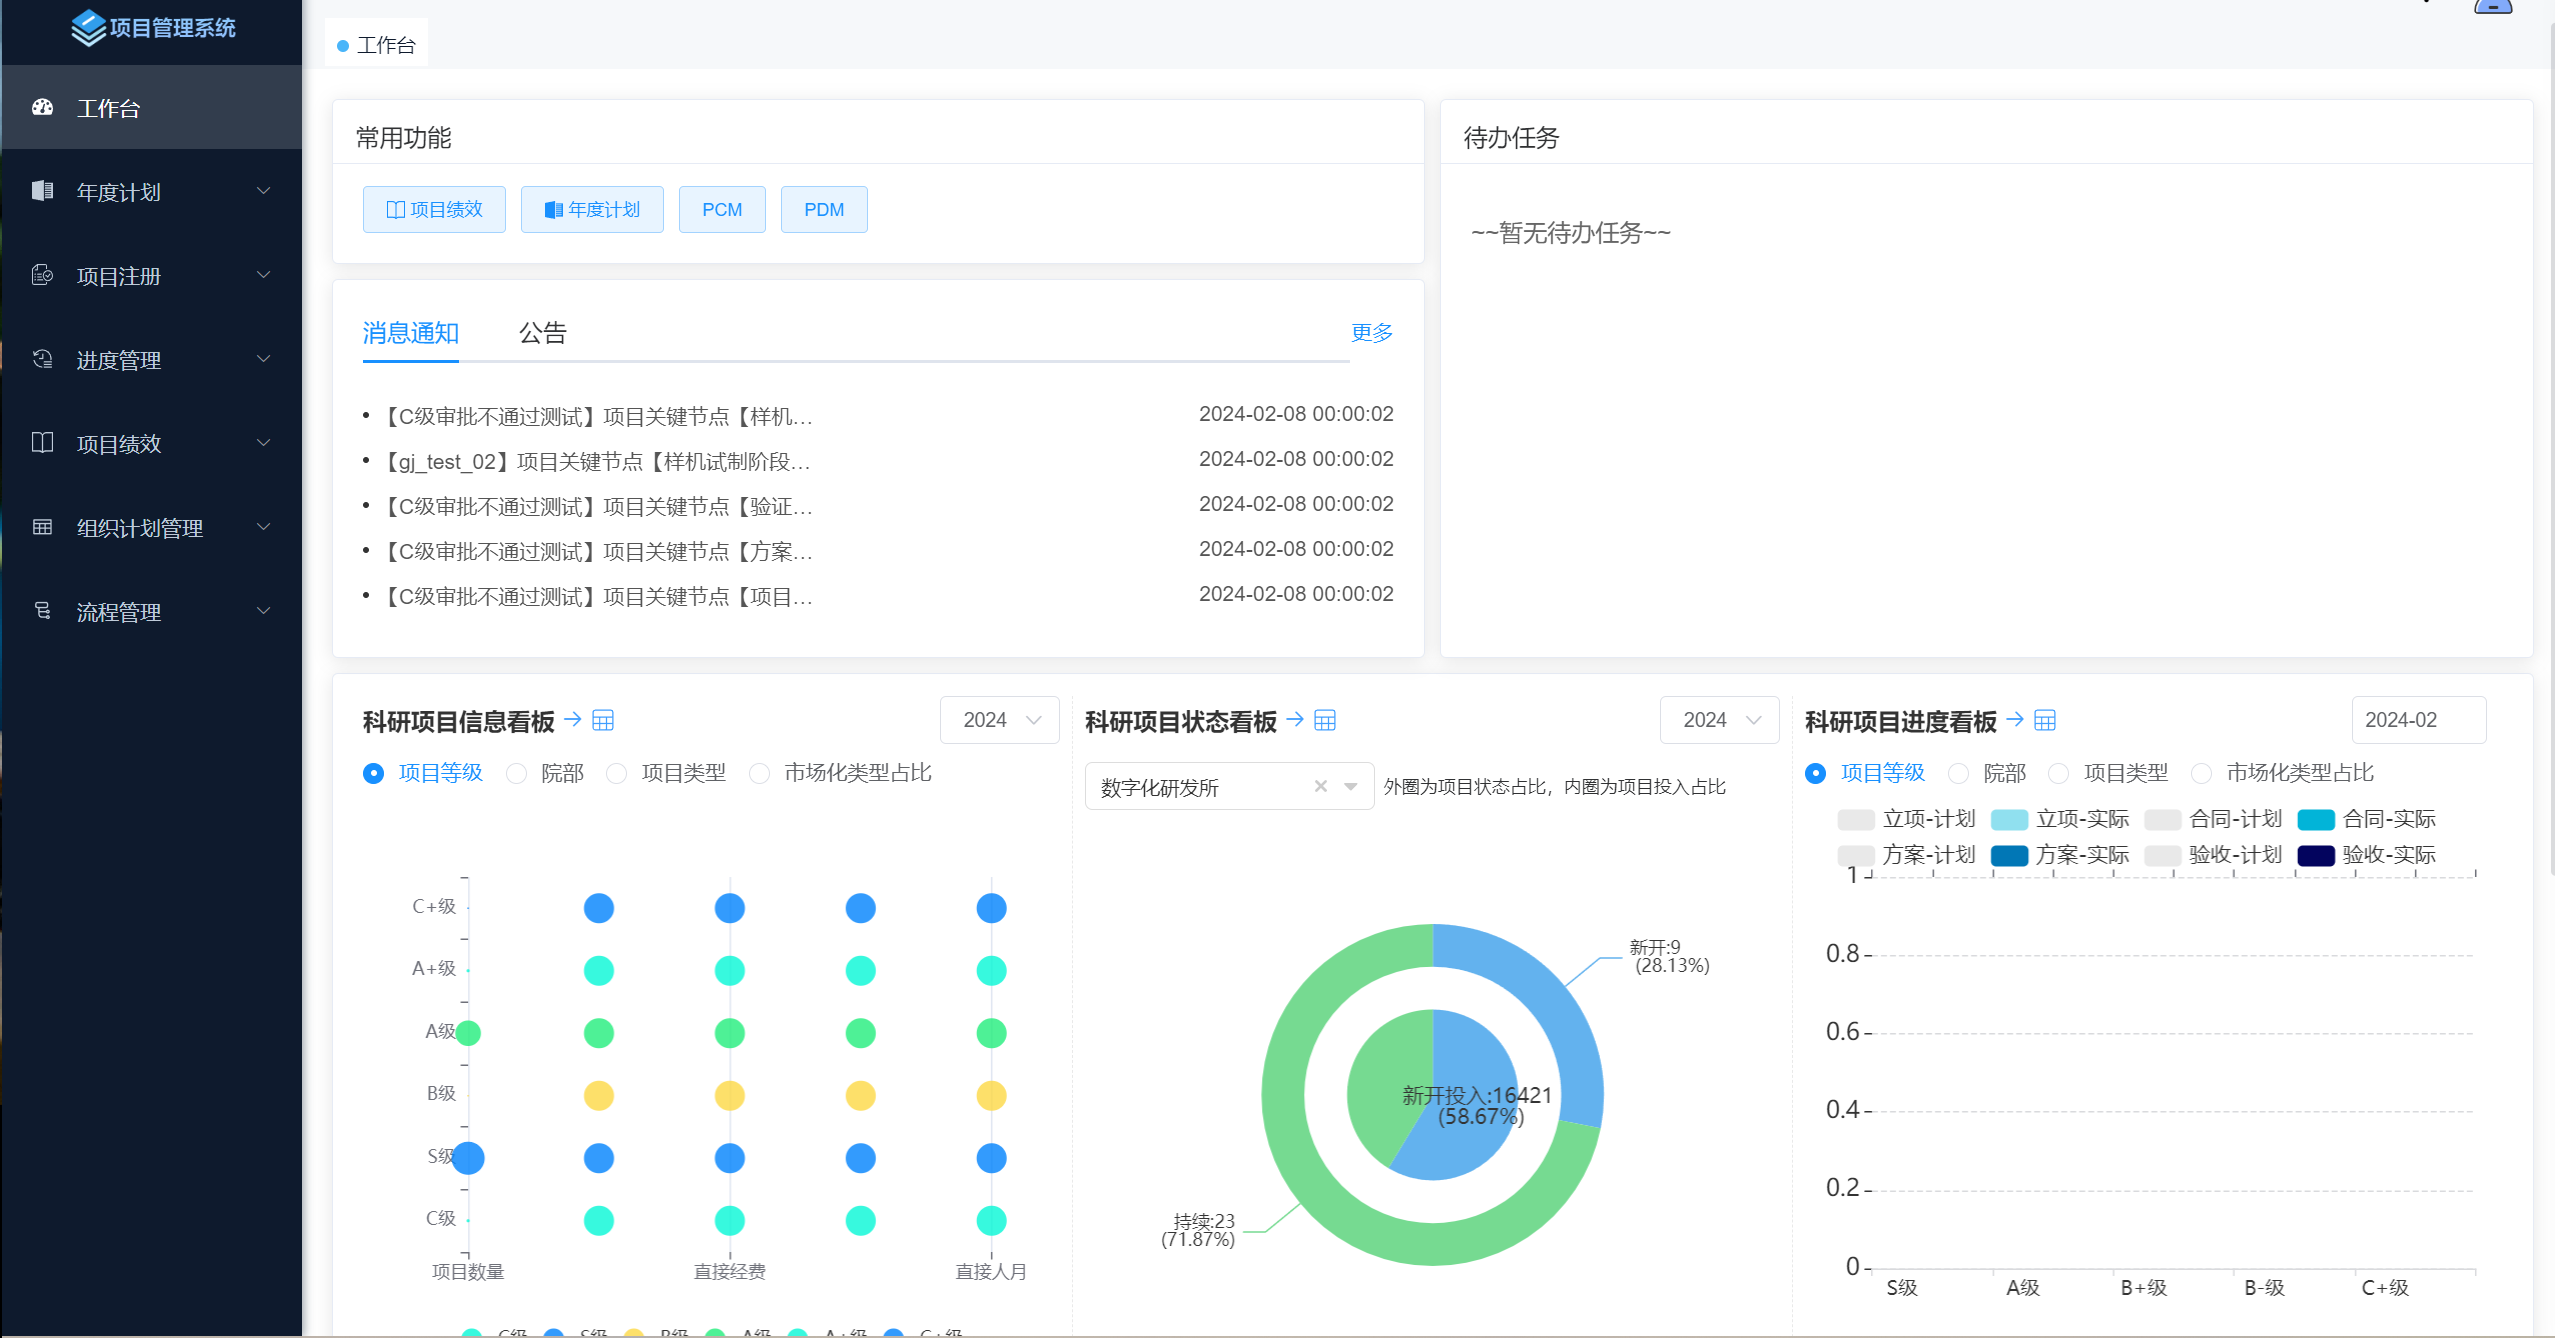Select 项目等级 radio in 信息看板
Screen dimensions: 2555x1338
(x=373, y=773)
